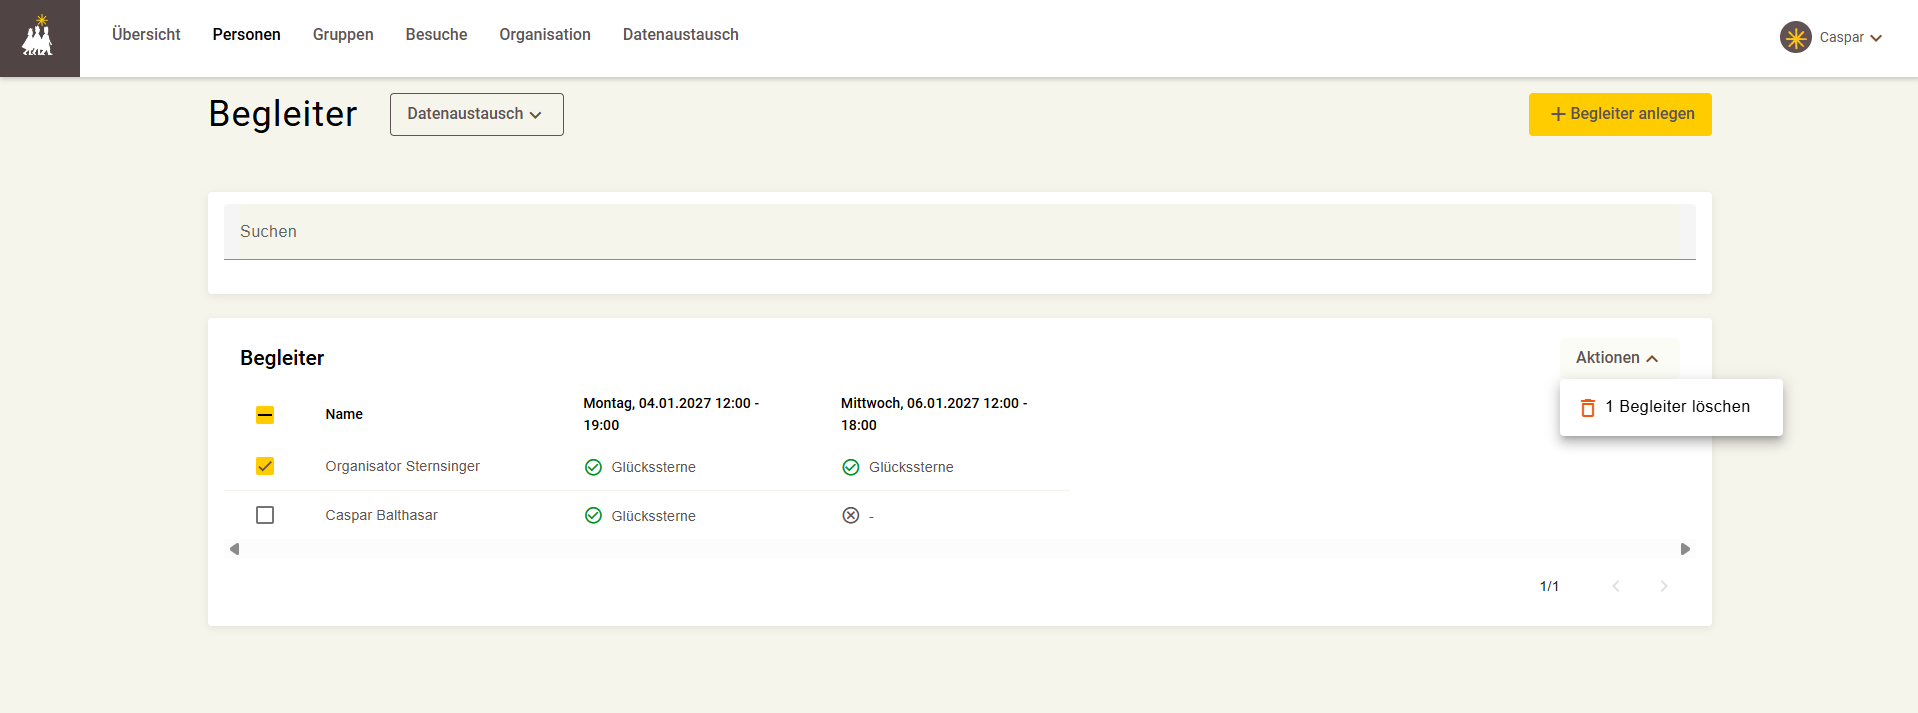Viewport: 1918px width, 713px height.
Task: Click the Sternsinger three kings logo
Action: coord(39,37)
